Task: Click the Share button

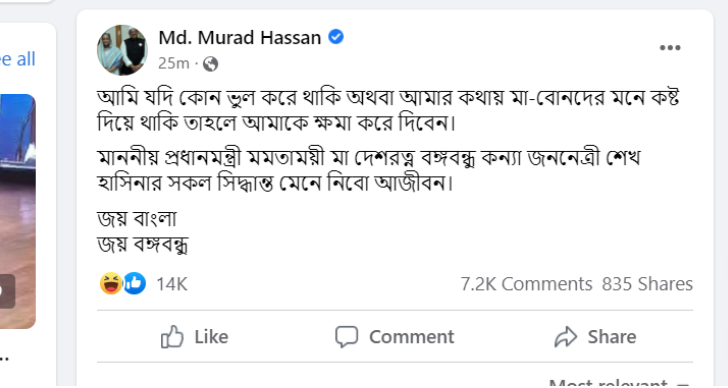Action: click(x=595, y=336)
